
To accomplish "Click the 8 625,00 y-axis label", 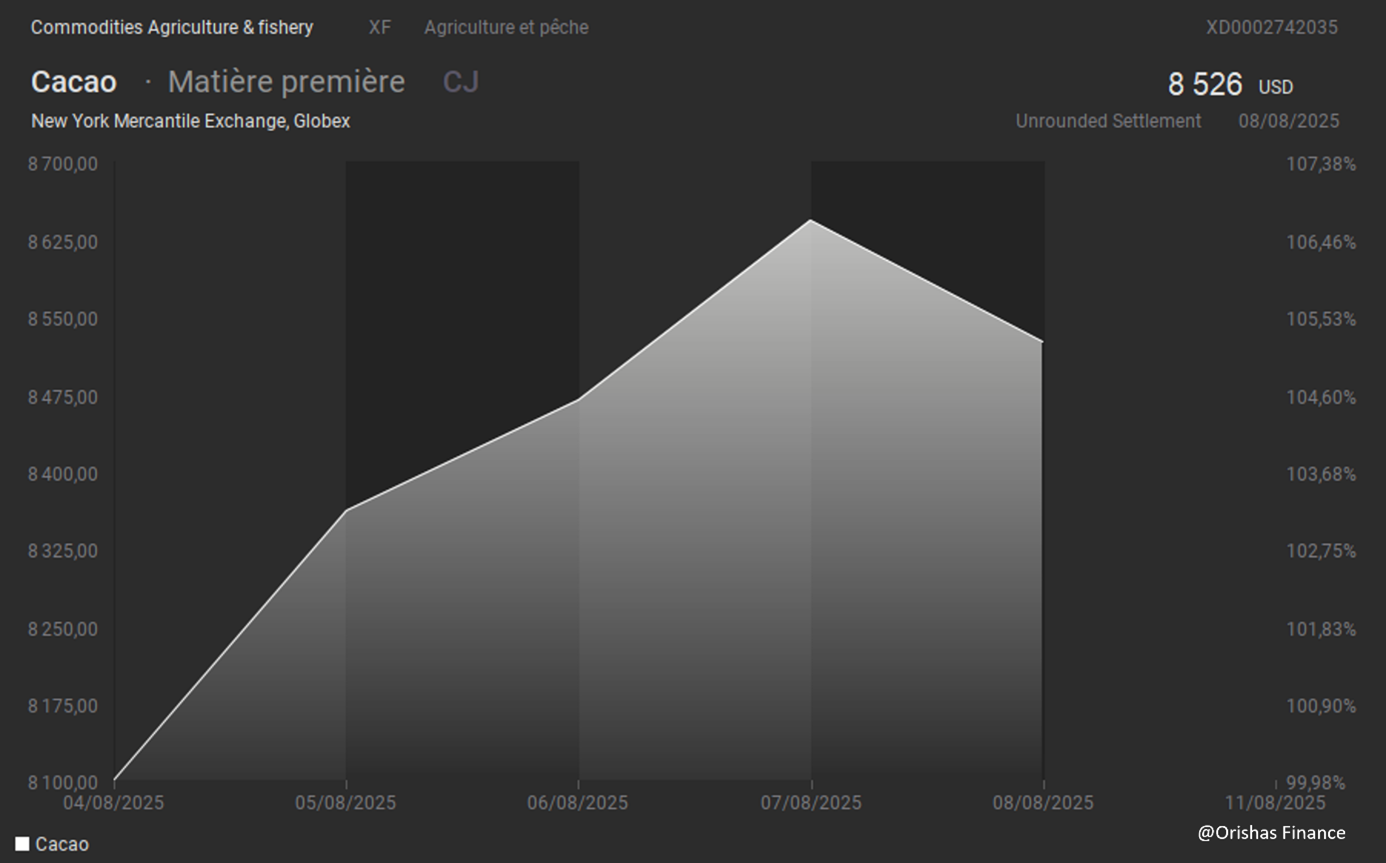I will (x=63, y=242).
